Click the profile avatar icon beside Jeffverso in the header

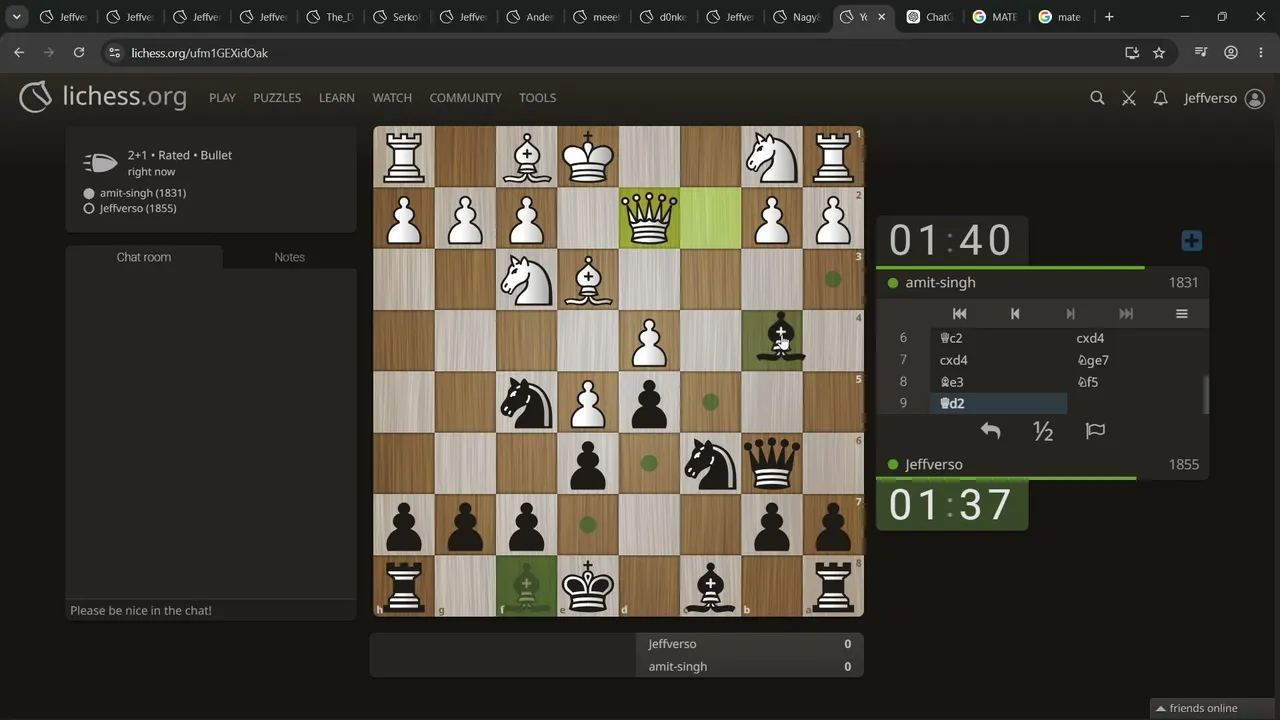coord(1255,98)
